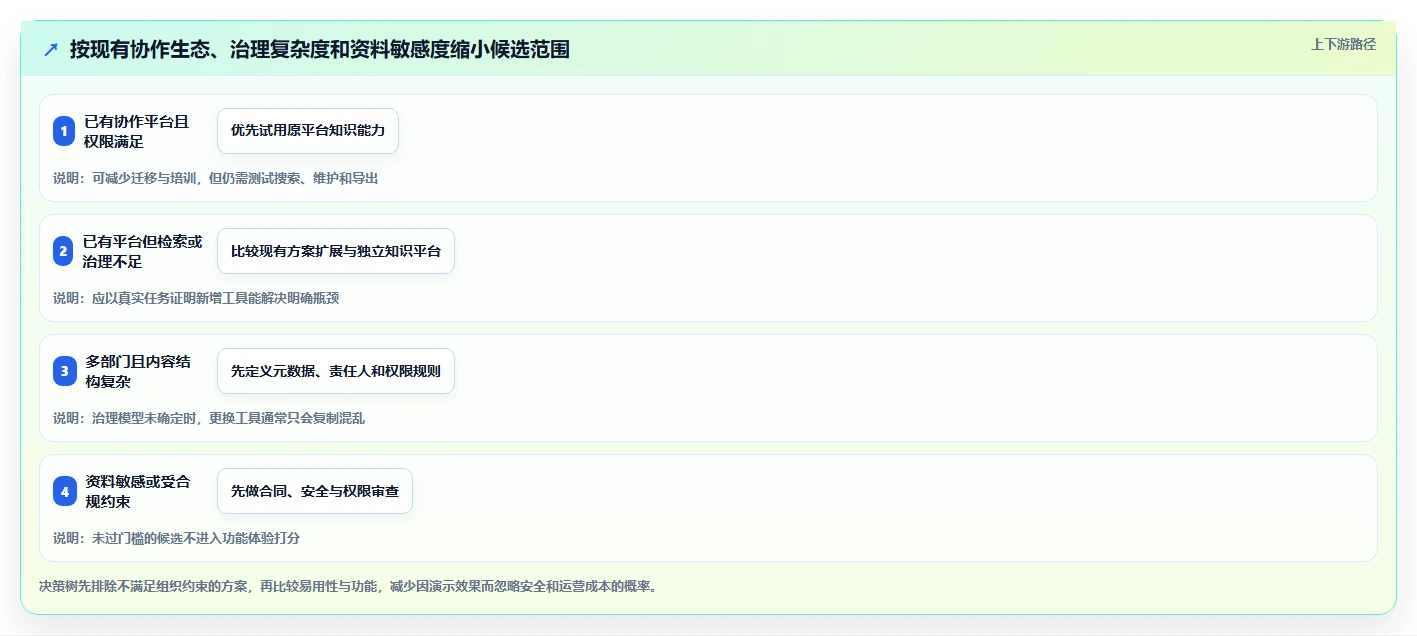Click the step 2 number badge

(x=64, y=251)
